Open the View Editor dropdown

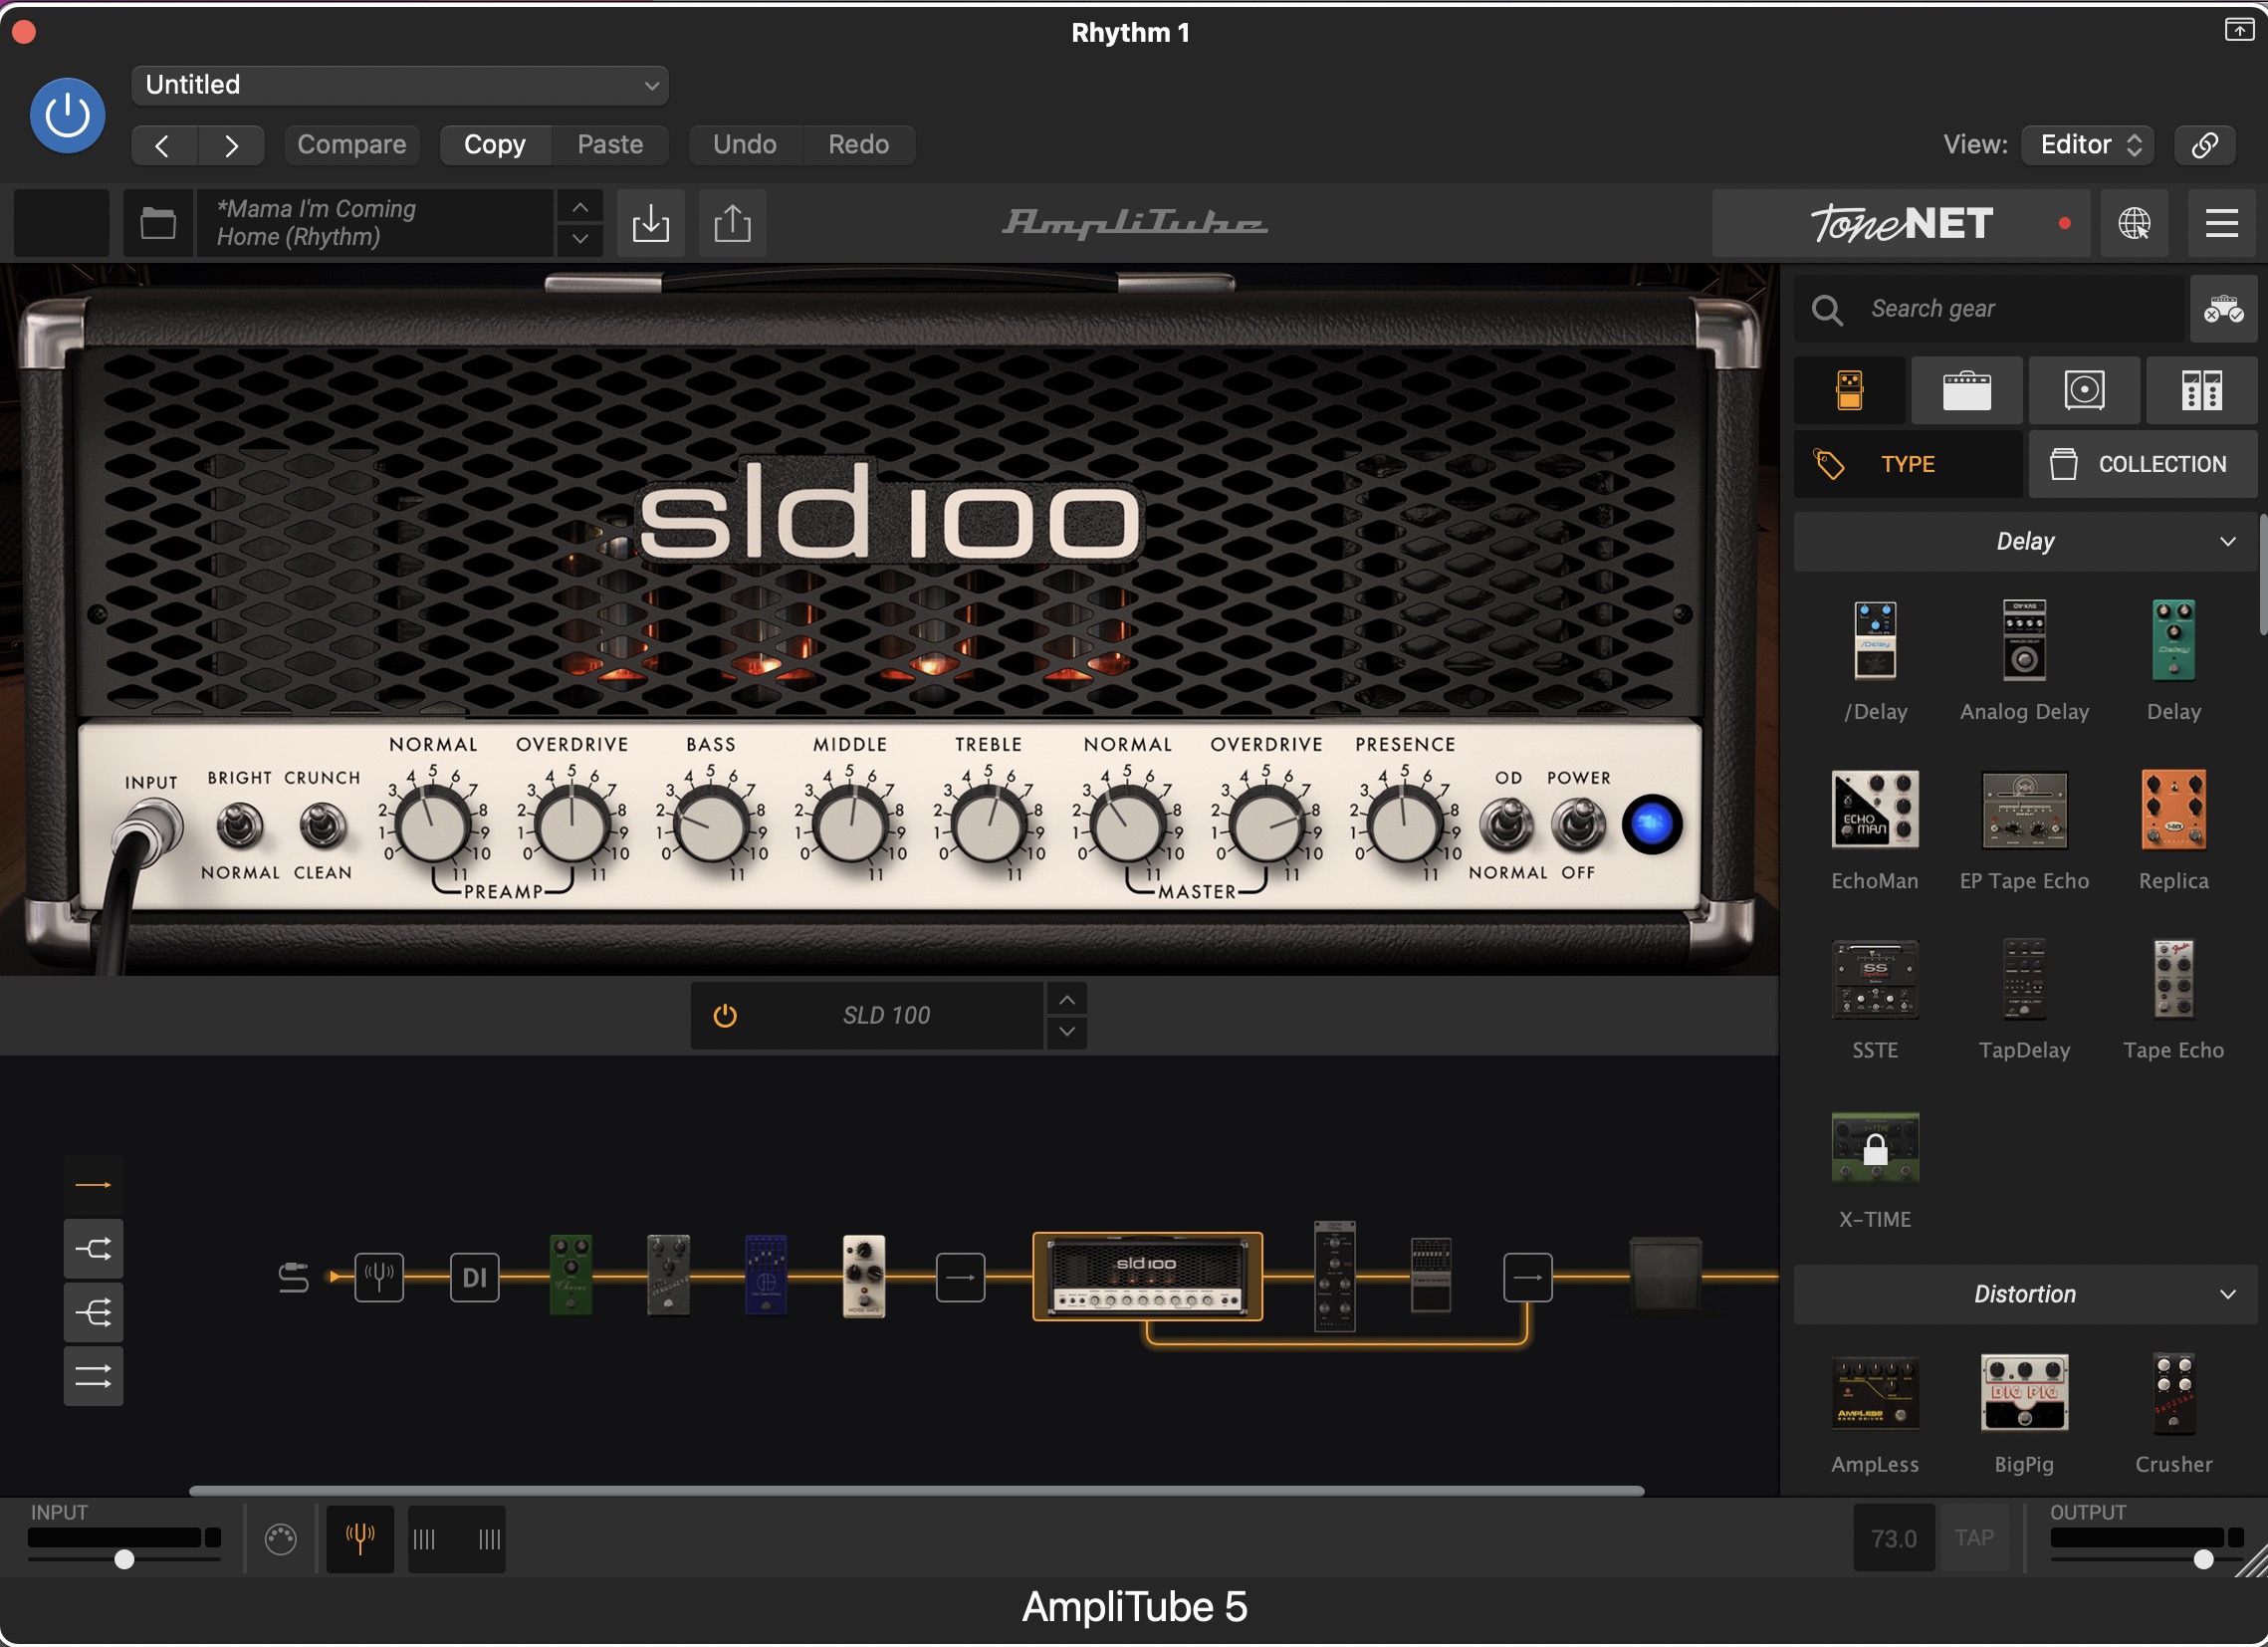2087,145
